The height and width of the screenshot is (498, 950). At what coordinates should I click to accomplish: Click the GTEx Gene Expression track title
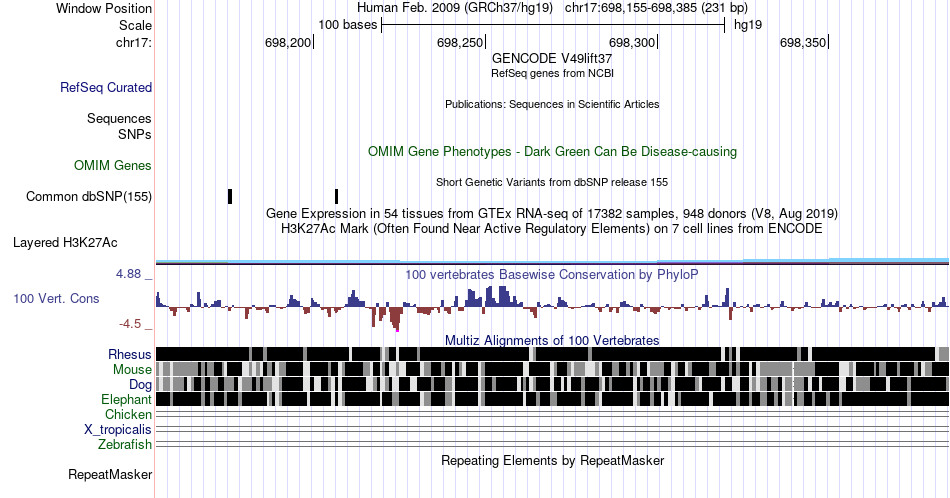tap(552, 214)
